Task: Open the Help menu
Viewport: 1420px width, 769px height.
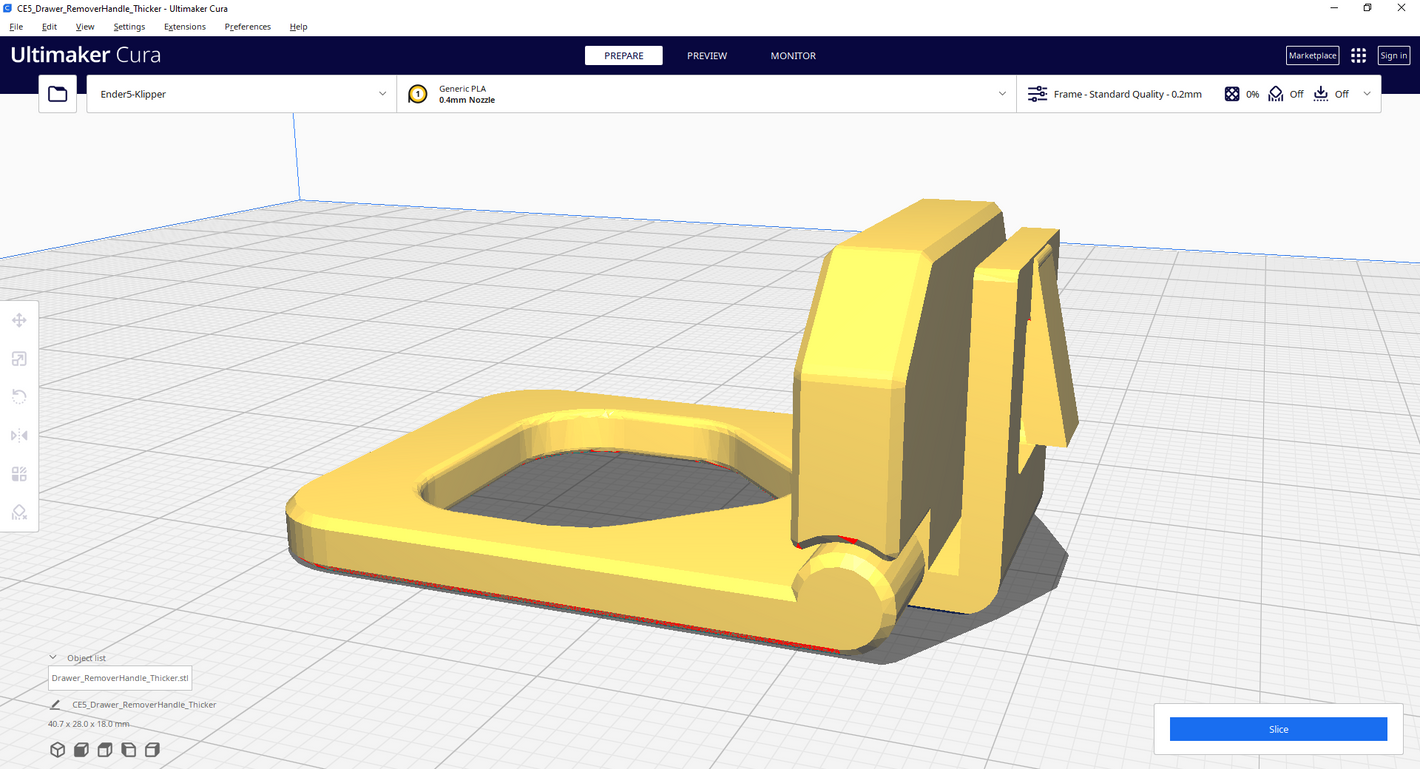Action: (298, 27)
